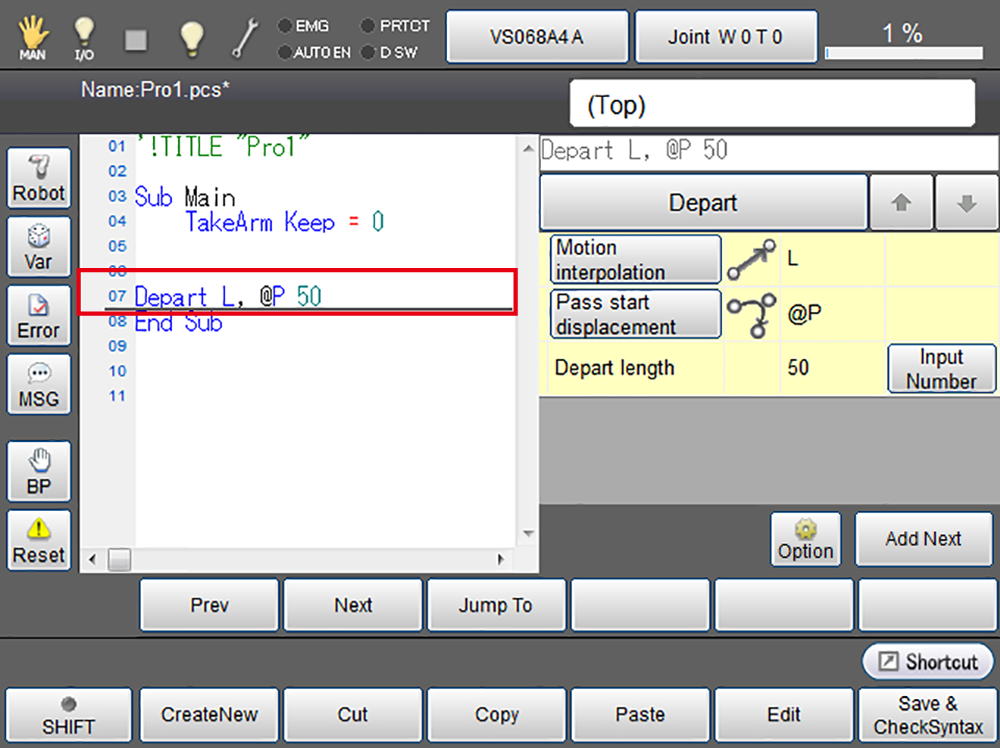Screen dimensions: 1000x748
Task: Click the Depart L, @P 50 command field
Action: [x=768, y=151]
